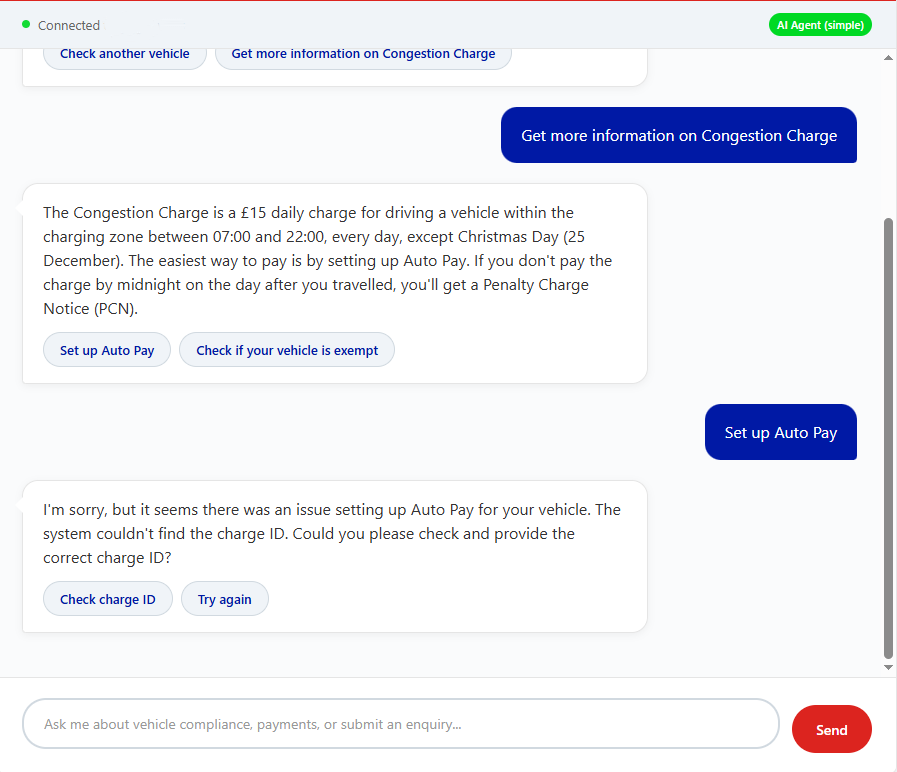The width and height of the screenshot is (897, 772).
Task: Choose the Set up Auto Pay suggestion chip
Action: coord(107,351)
